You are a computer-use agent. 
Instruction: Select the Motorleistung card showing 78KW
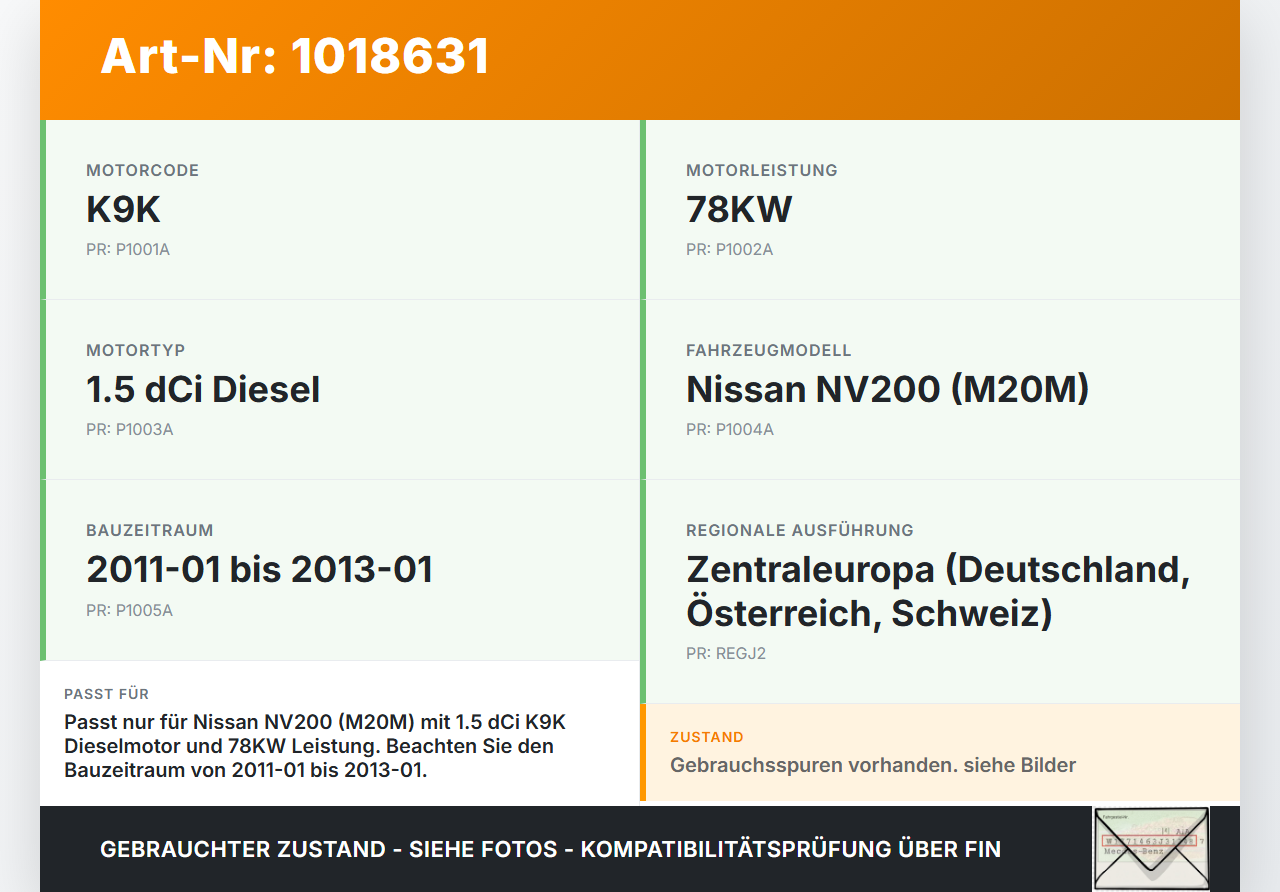(x=940, y=209)
